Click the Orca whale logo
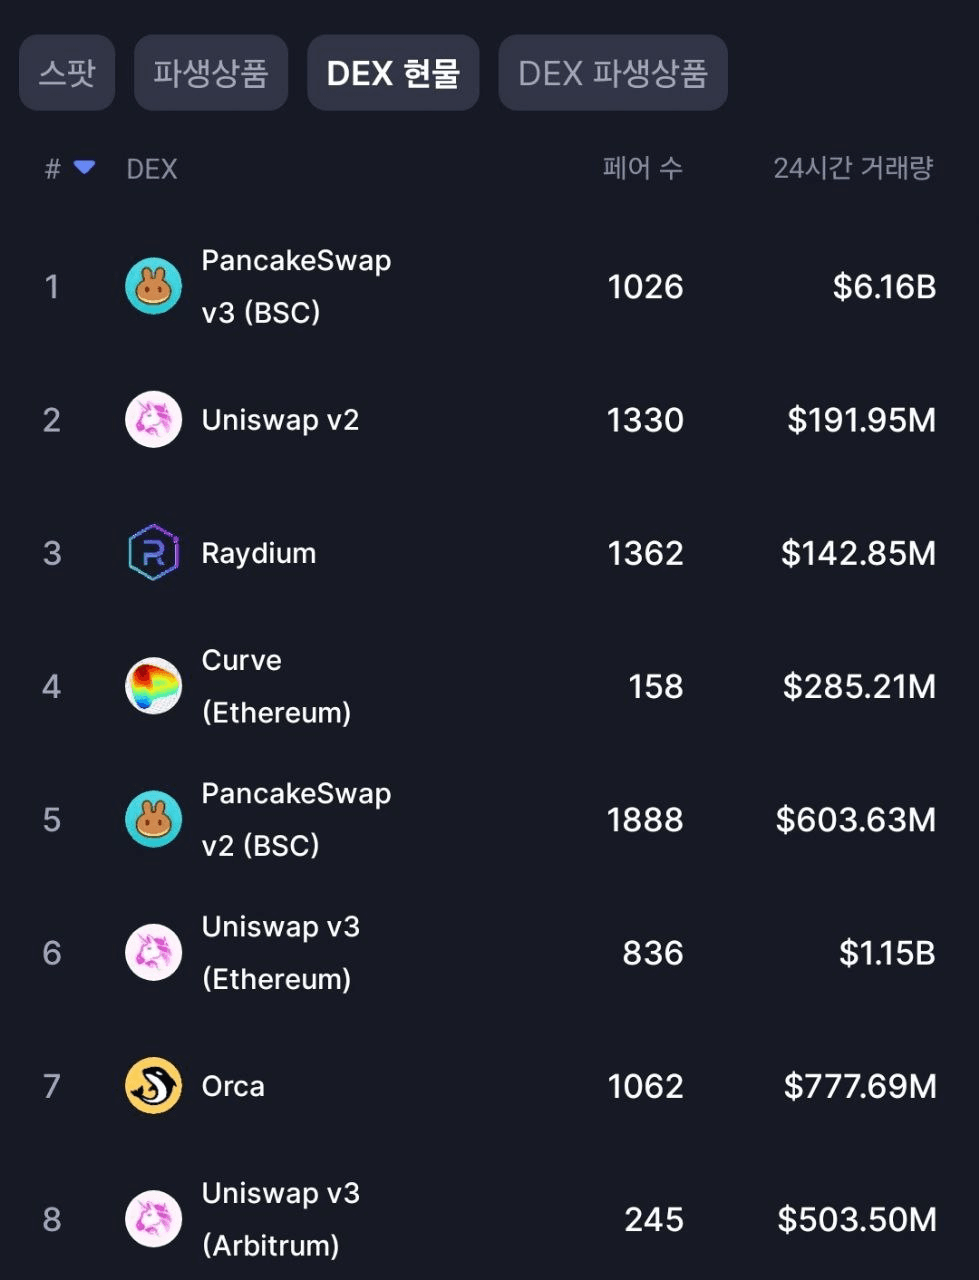The width and height of the screenshot is (979, 1280). click(x=153, y=1086)
